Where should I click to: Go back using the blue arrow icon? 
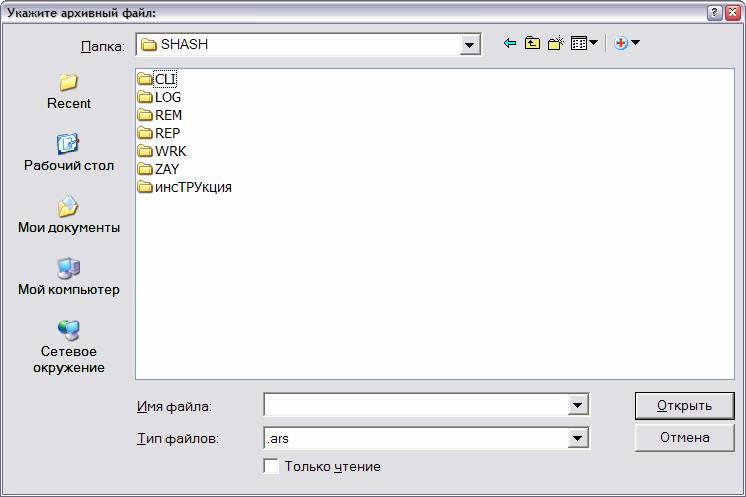click(x=510, y=43)
